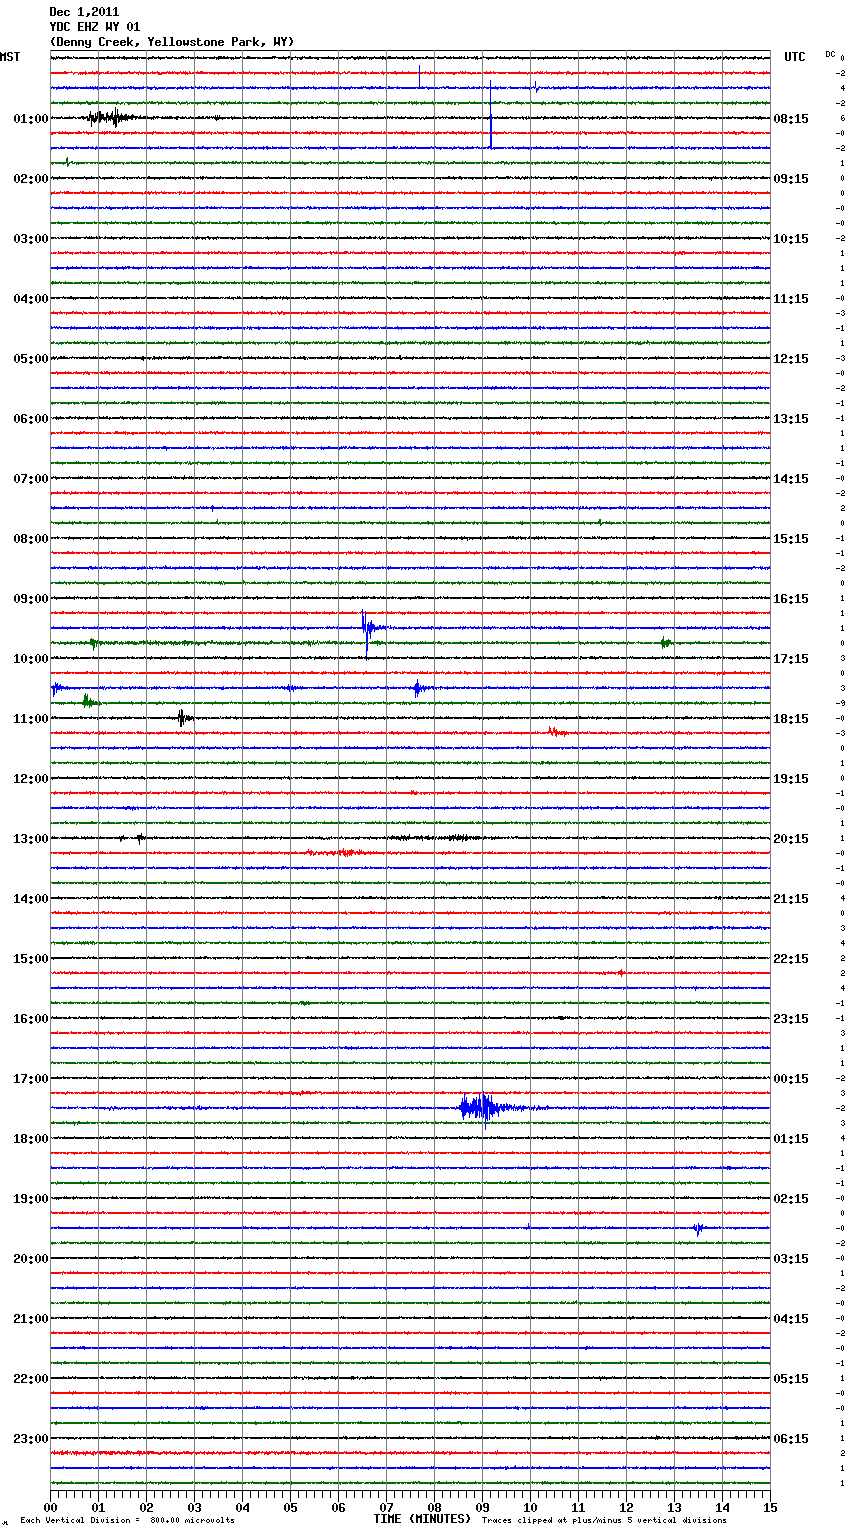Click the 02:15 UTC time label
Screen dimensions: 850x1534
click(791, 1199)
